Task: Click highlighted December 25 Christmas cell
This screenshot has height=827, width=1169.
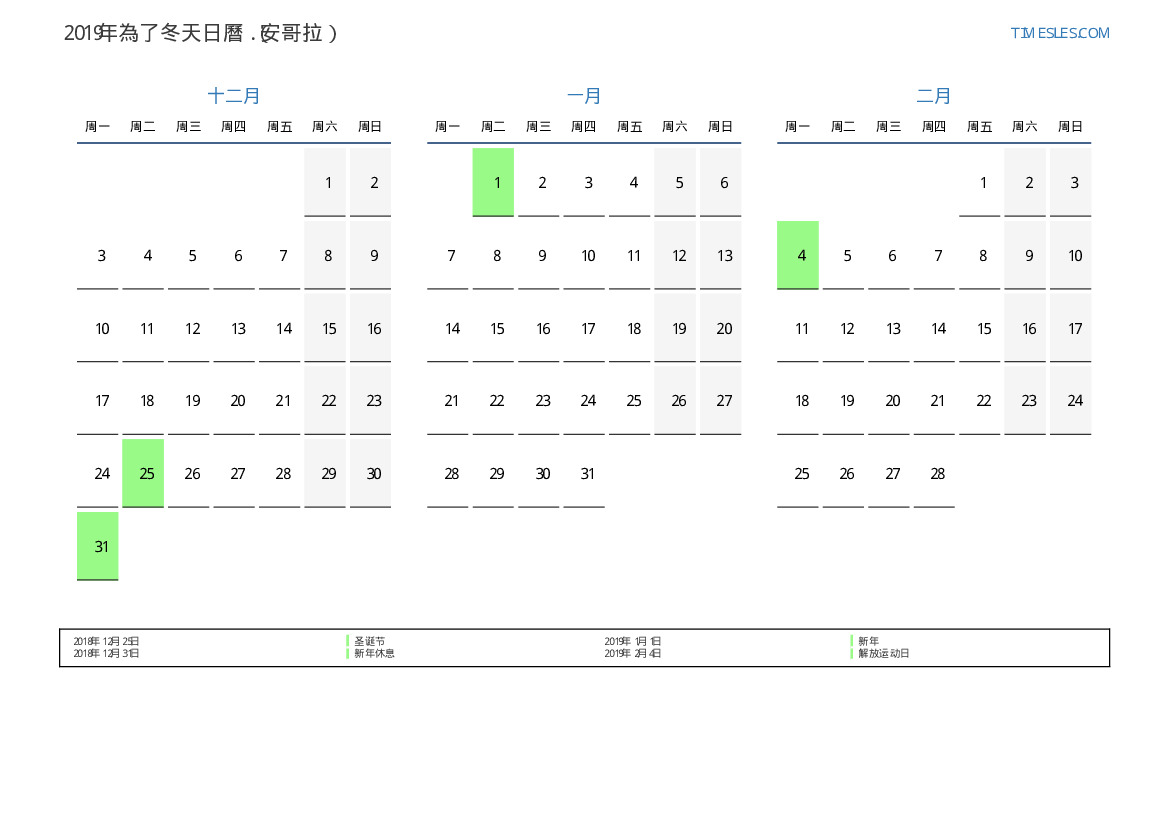Action: [x=143, y=473]
